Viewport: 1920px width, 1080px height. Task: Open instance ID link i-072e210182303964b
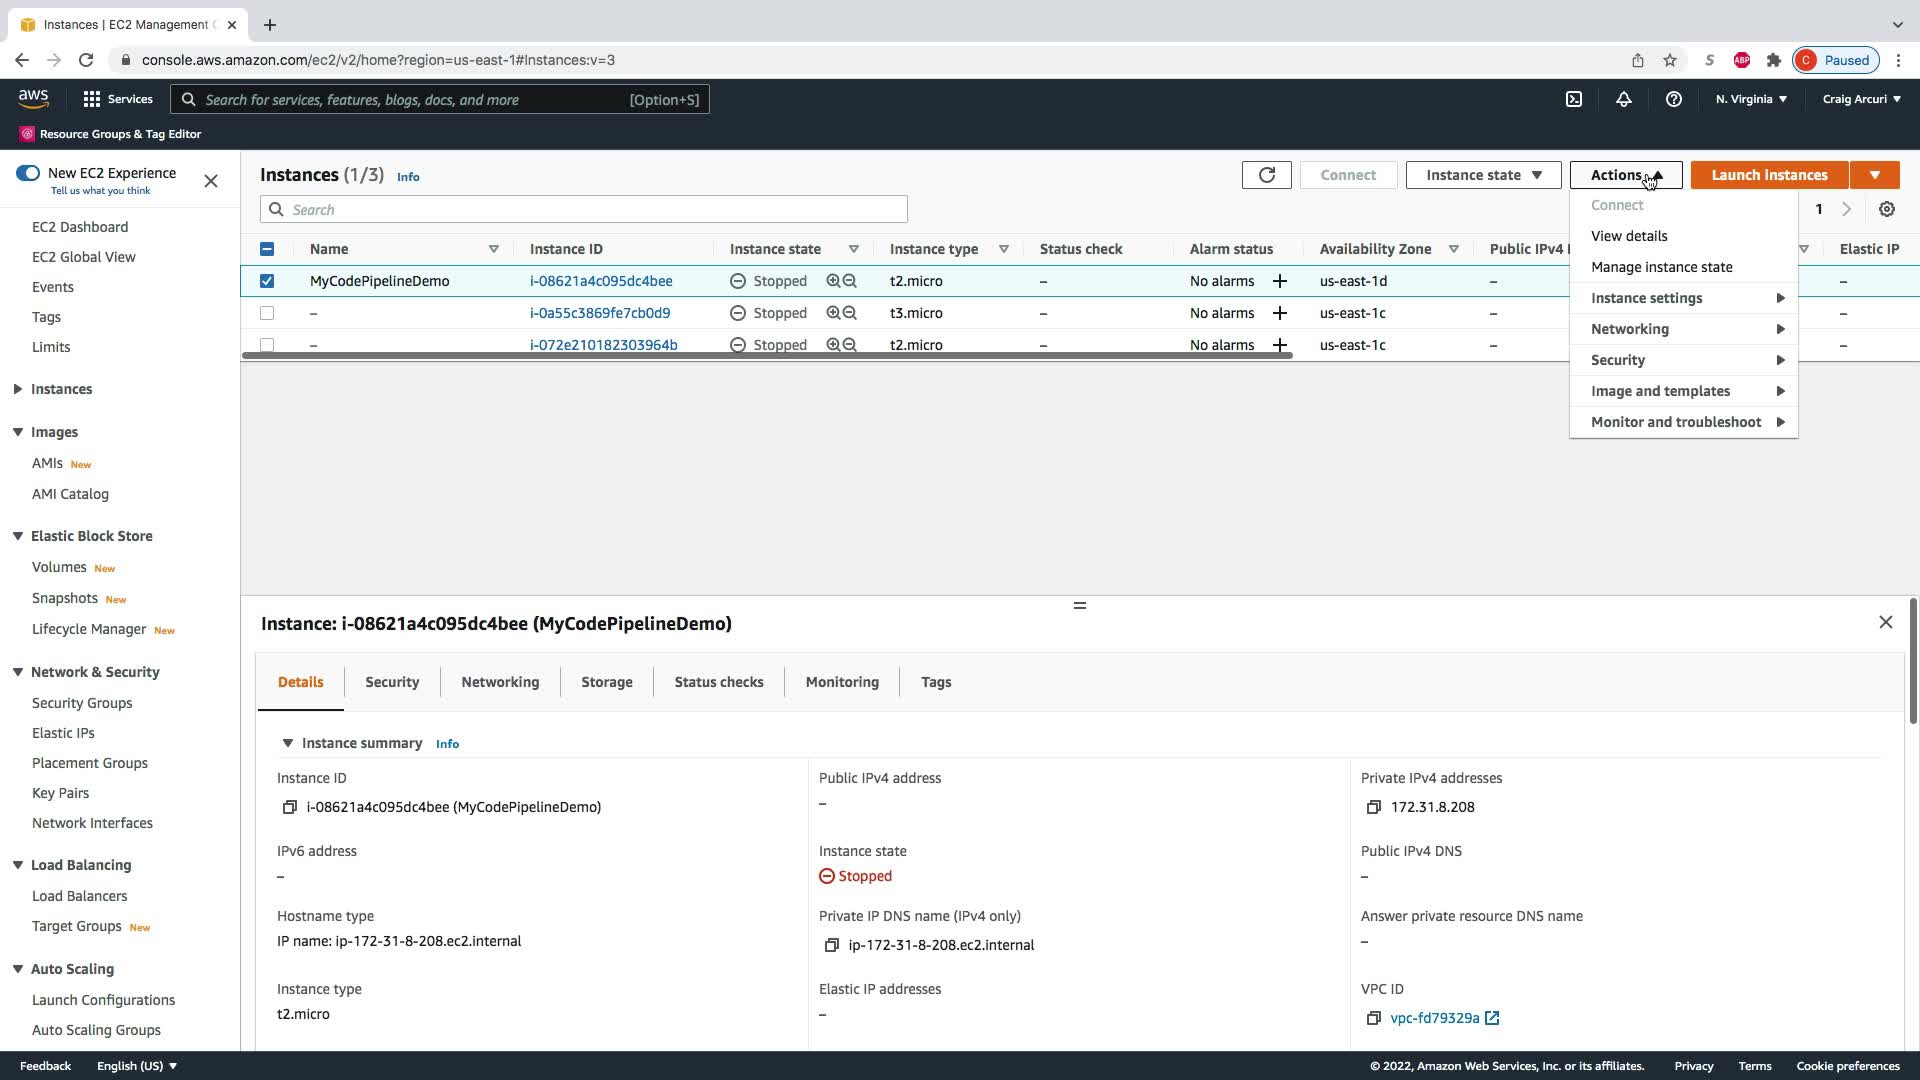(603, 344)
